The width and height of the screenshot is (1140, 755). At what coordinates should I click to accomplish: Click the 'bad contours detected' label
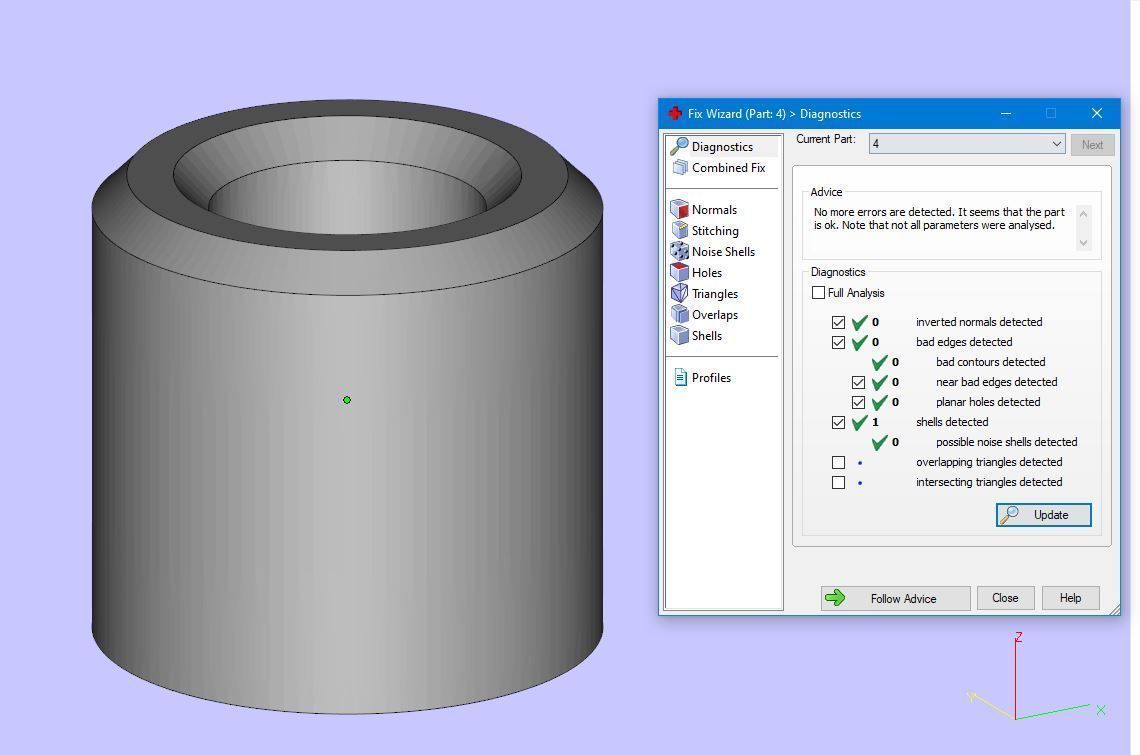[x=990, y=361]
